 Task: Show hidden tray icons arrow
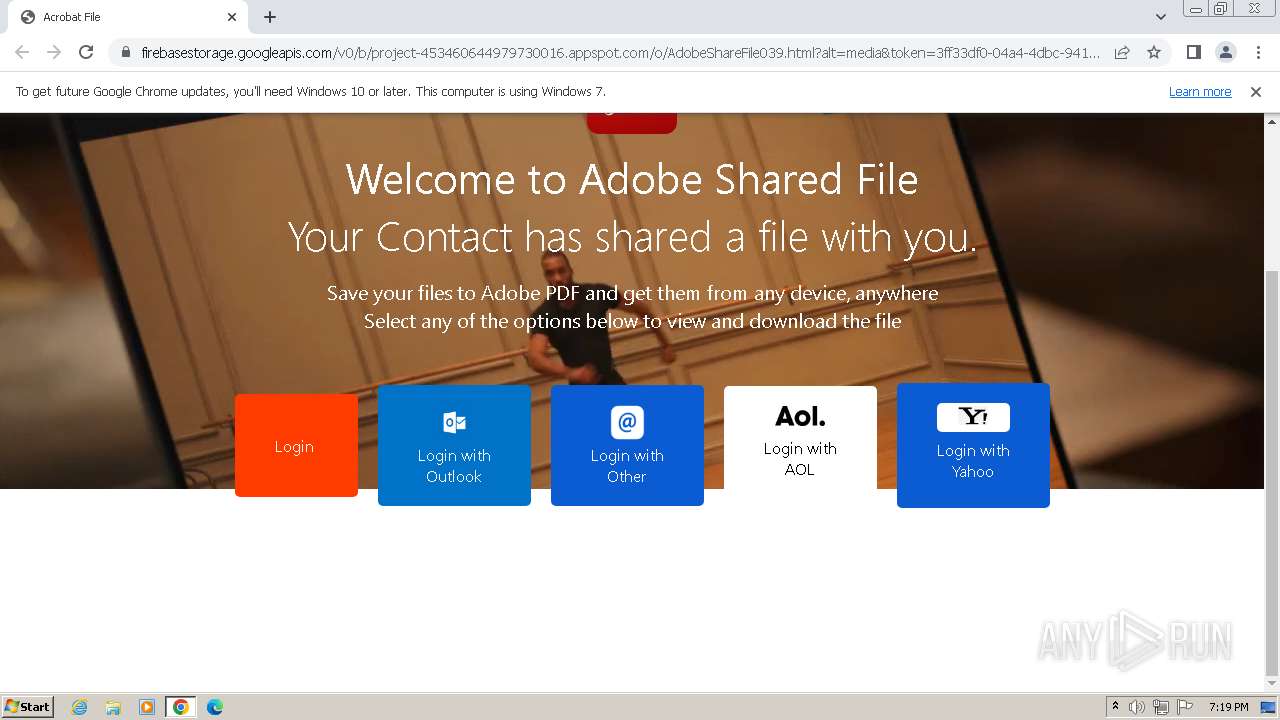[x=1115, y=707]
